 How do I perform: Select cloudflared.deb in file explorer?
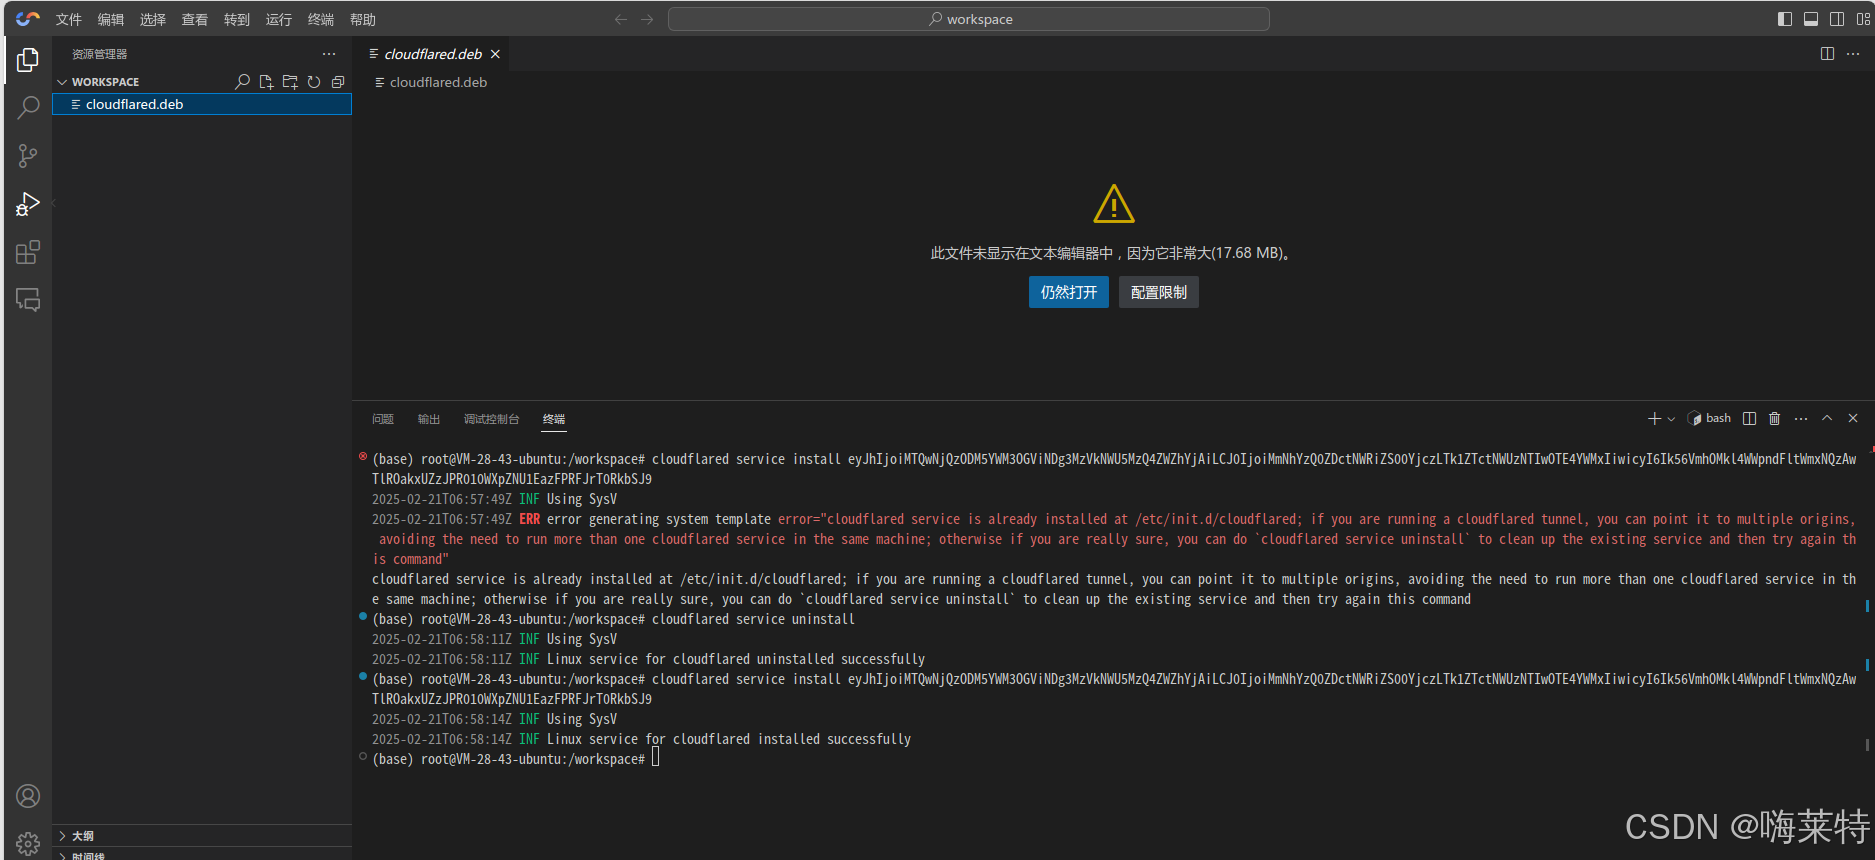pos(202,104)
